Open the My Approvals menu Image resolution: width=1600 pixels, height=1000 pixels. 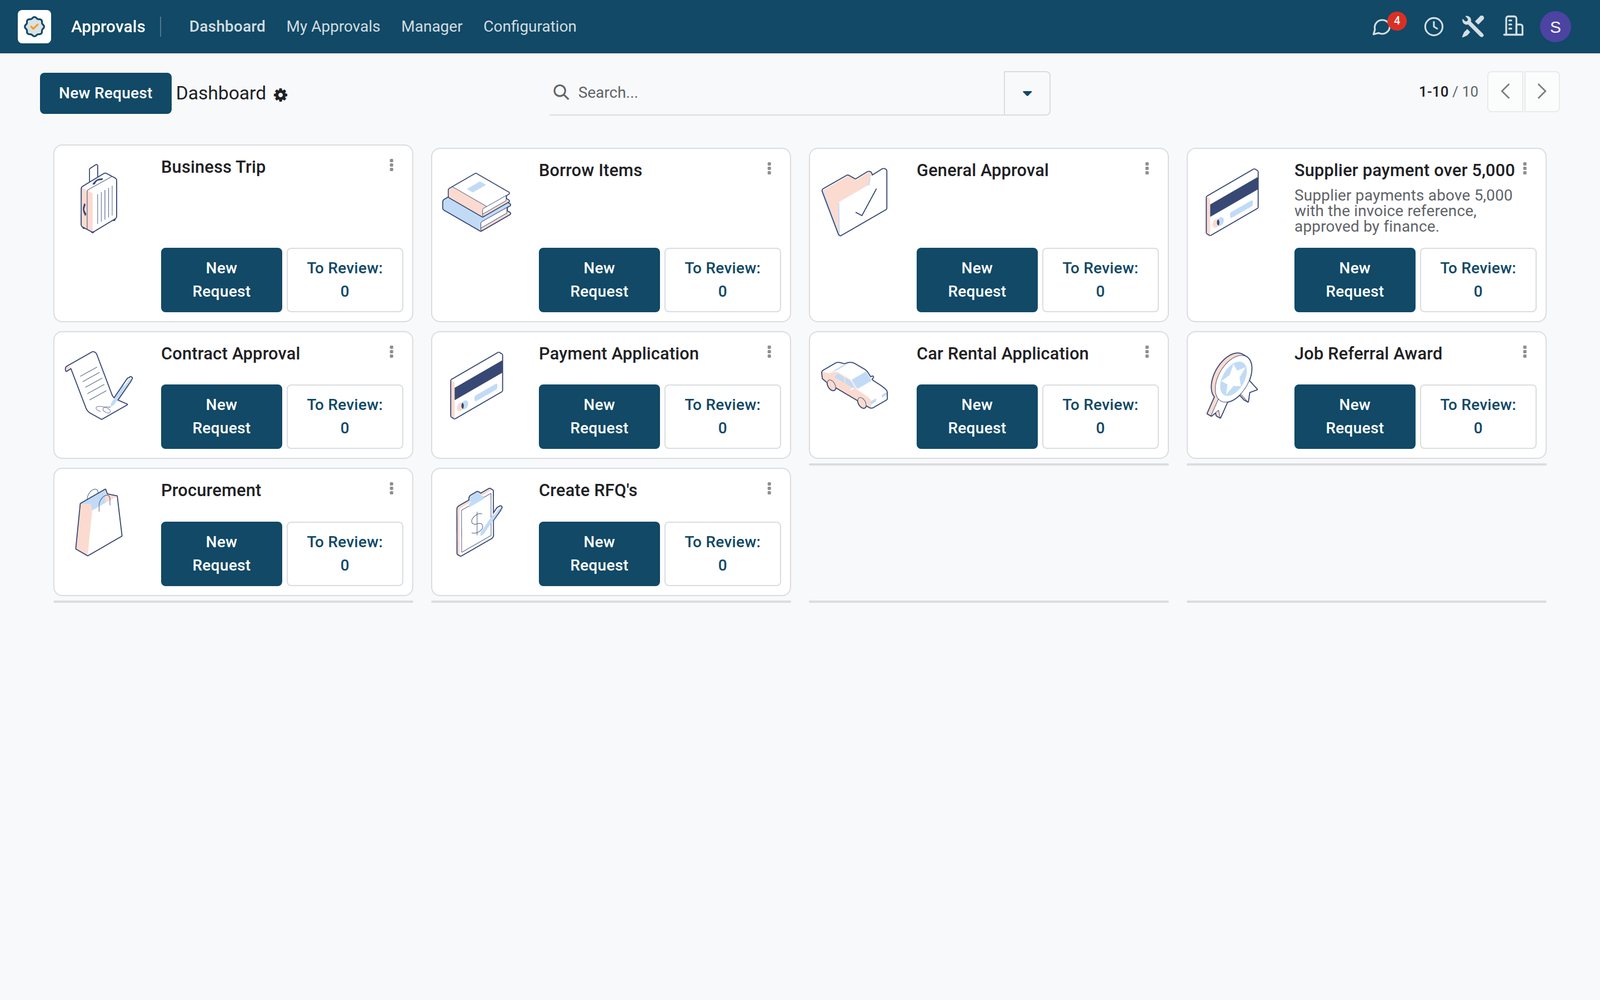(333, 27)
